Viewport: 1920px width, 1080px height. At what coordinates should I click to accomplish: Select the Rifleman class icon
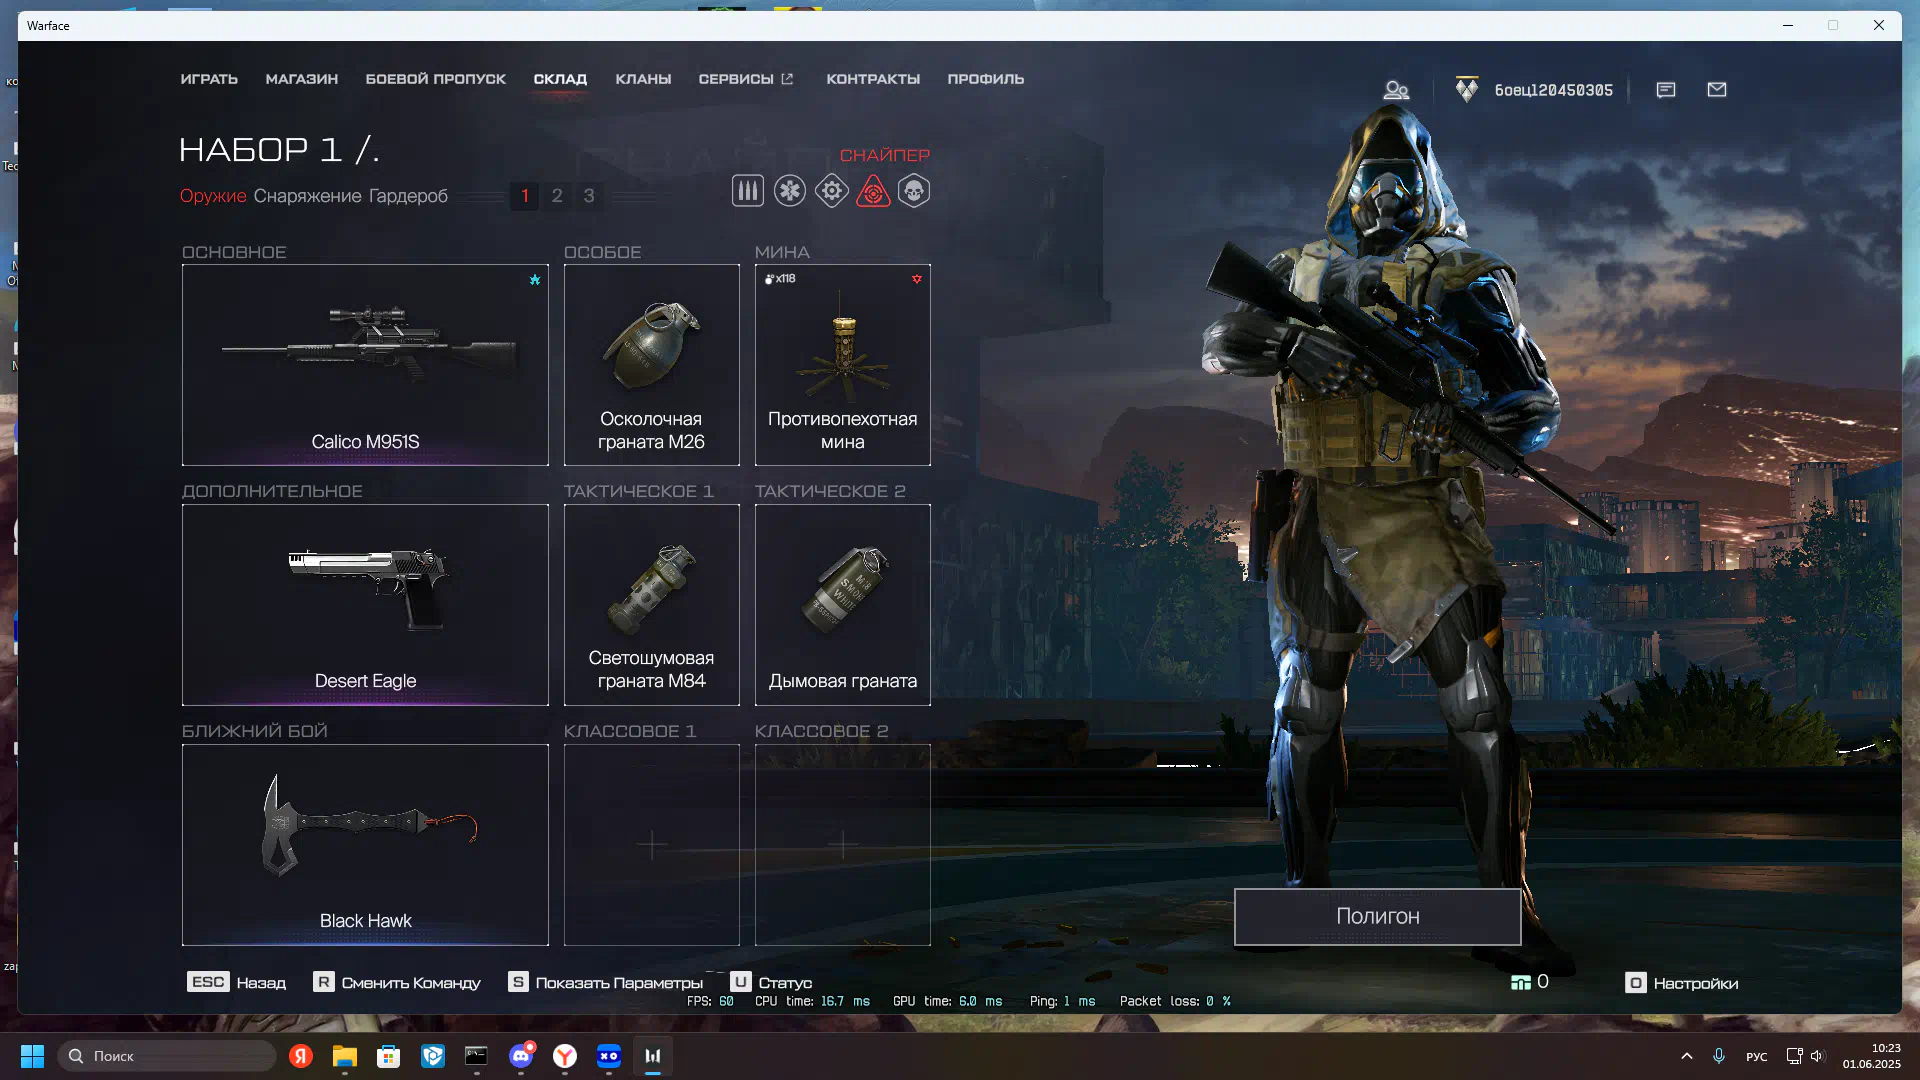[x=747, y=191]
